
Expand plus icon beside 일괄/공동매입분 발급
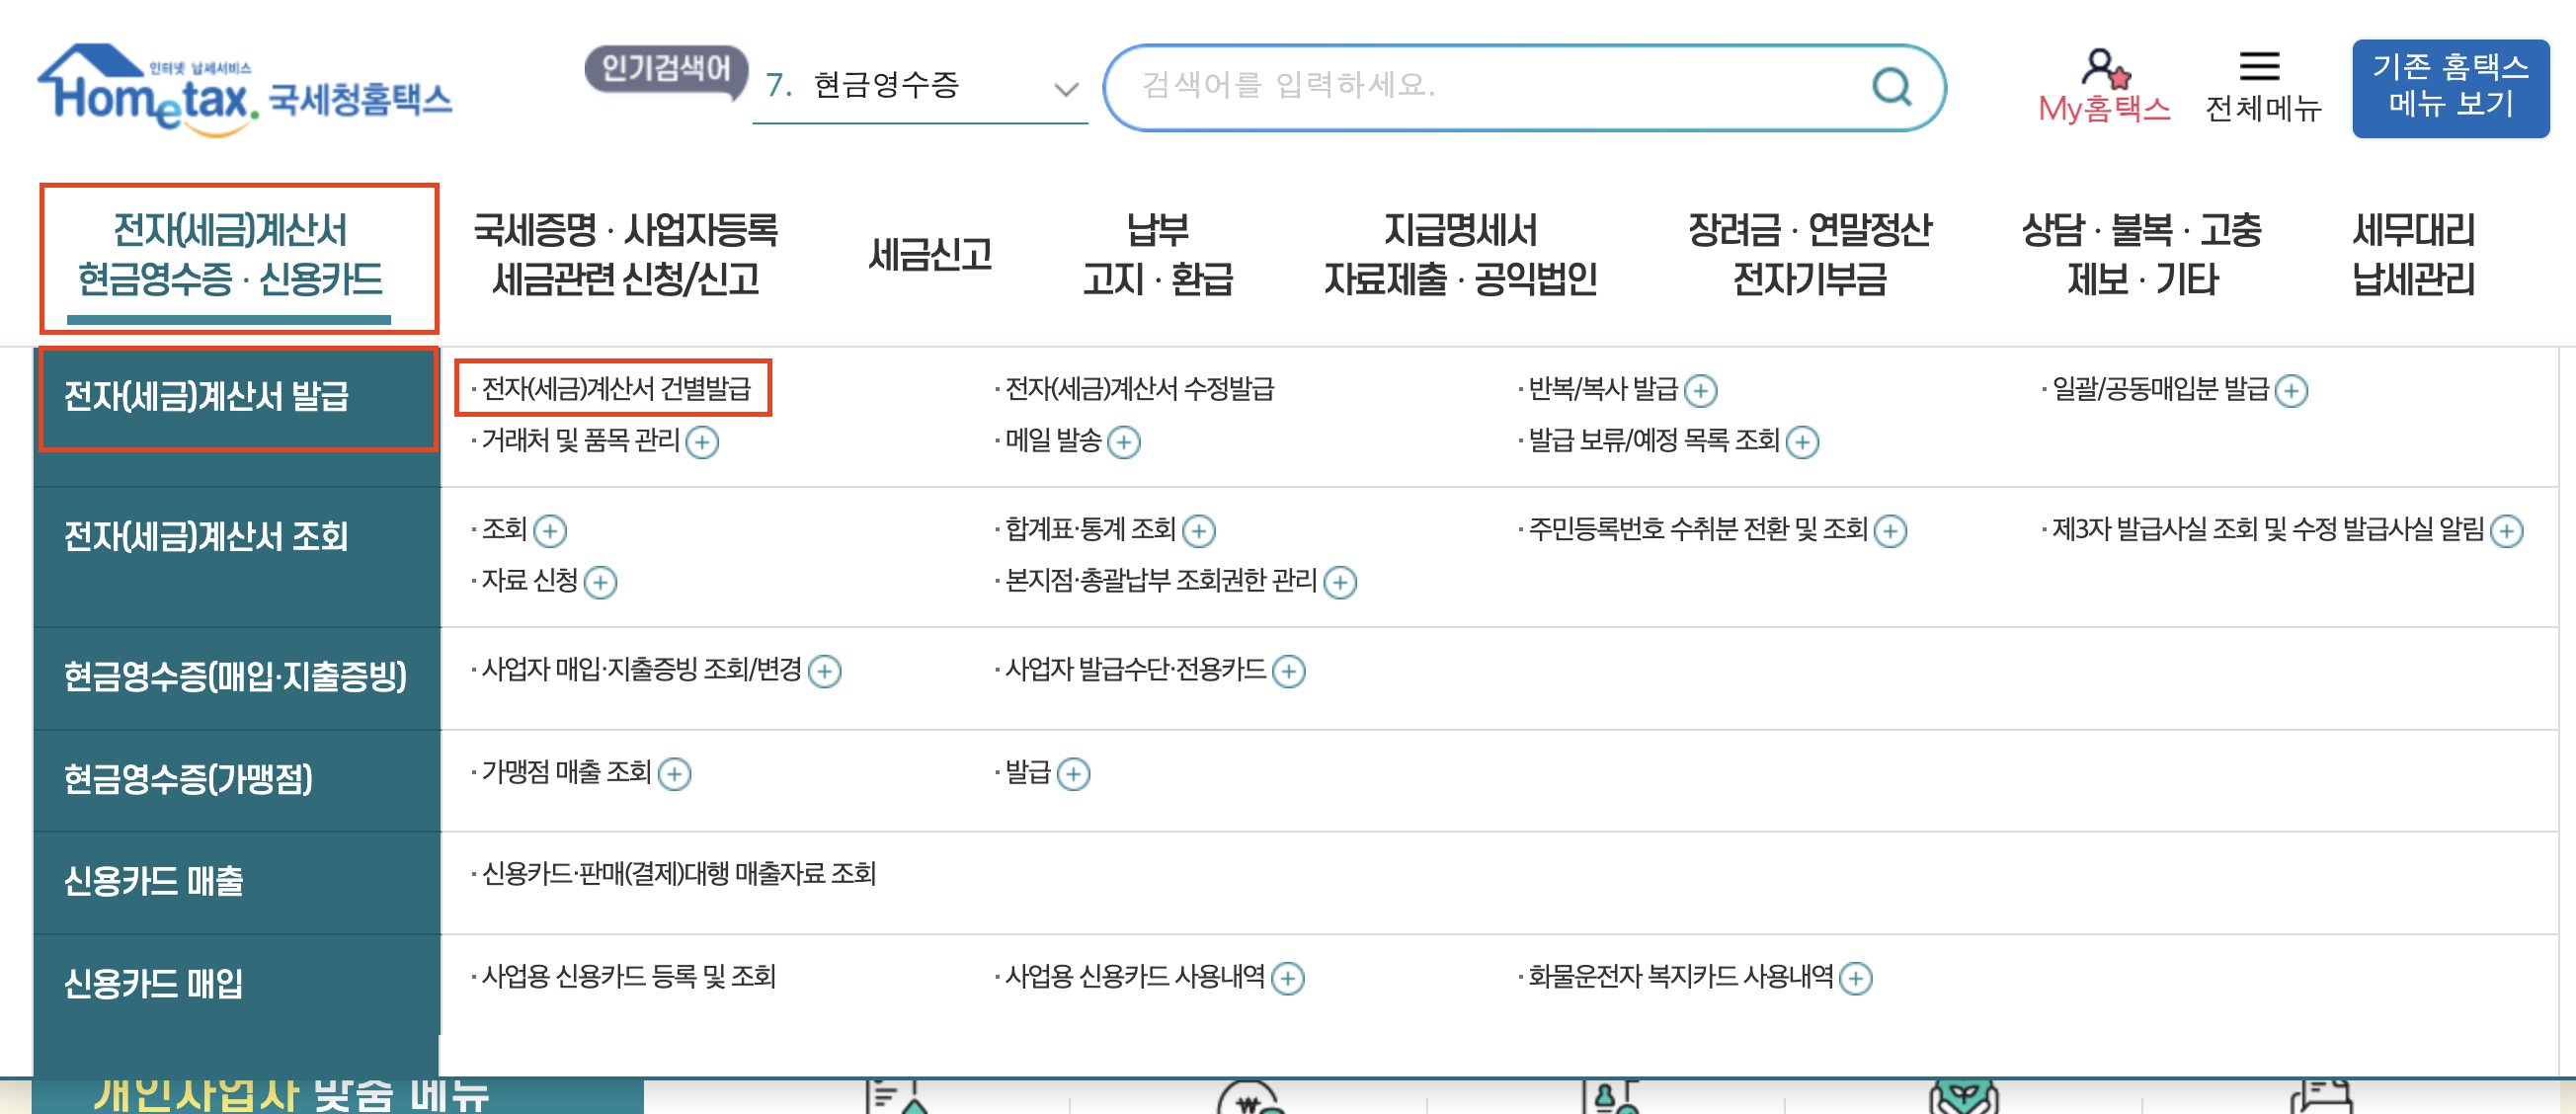pos(2290,390)
